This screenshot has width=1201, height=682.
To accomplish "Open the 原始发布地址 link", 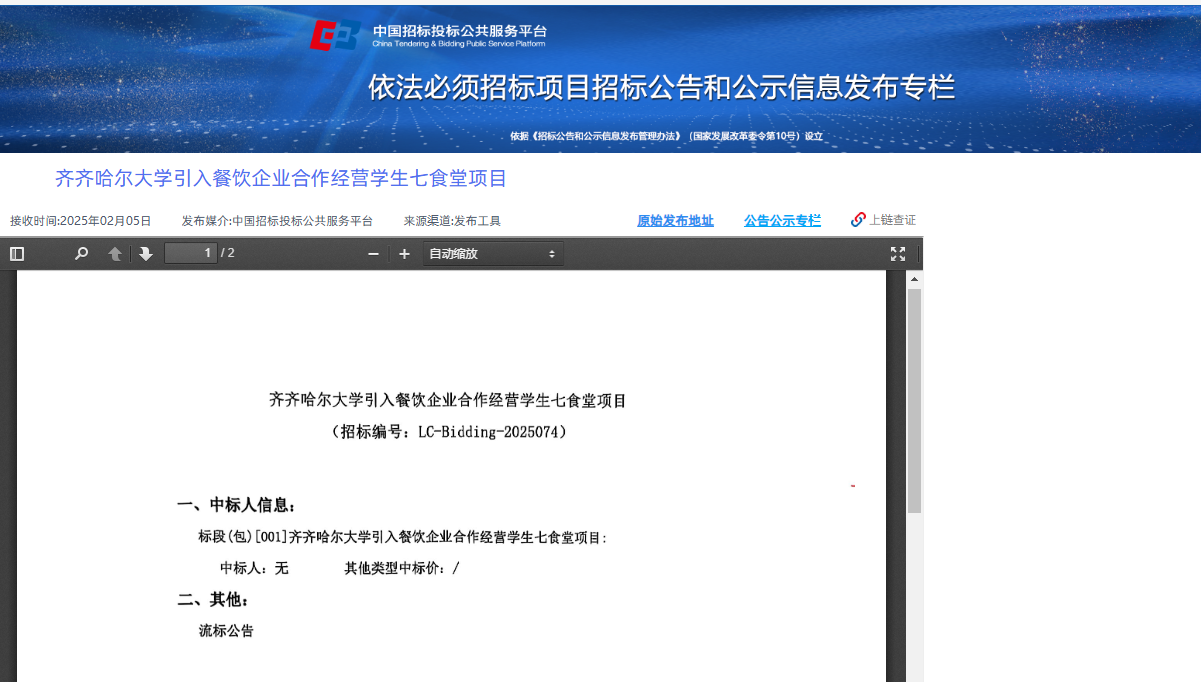I will click(x=675, y=221).
